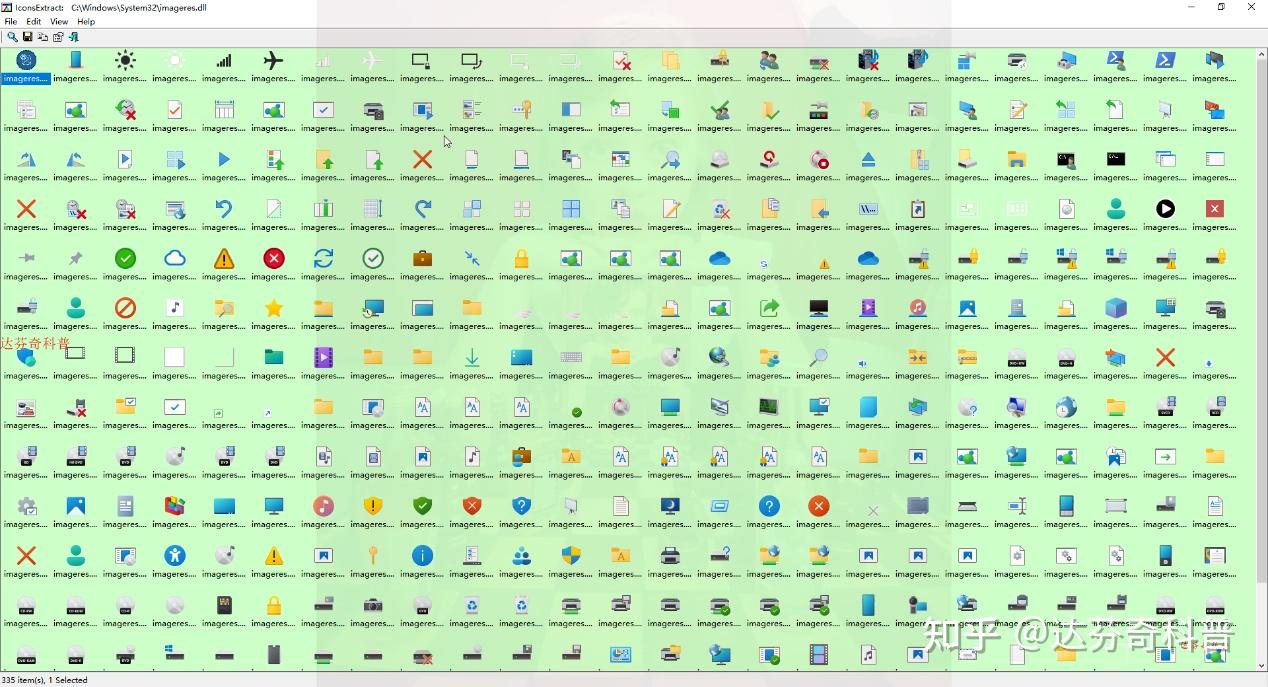This screenshot has height=687, width=1268.
Task: Click the Copy selected icons toolbar icon
Action: (43, 36)
